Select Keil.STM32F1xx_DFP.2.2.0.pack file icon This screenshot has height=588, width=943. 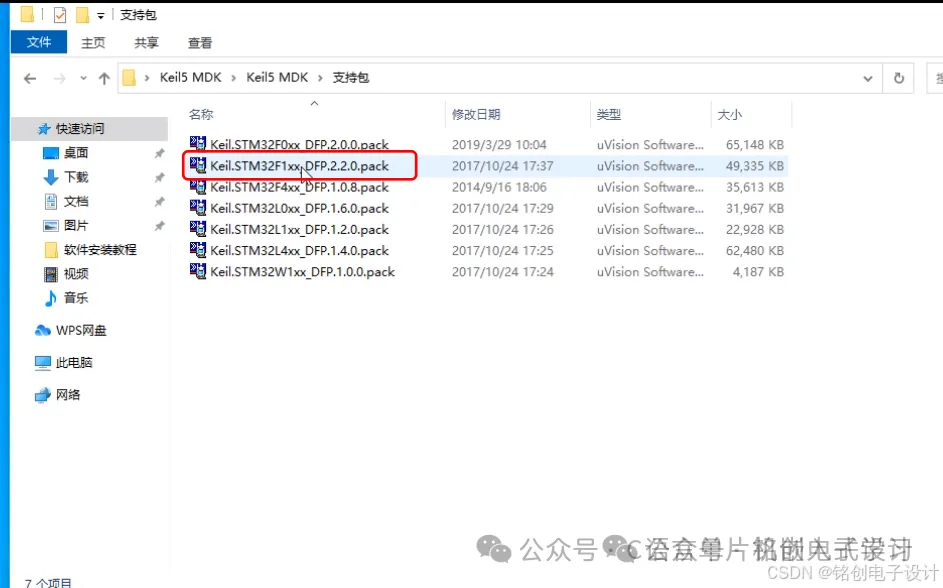[197, 165]
